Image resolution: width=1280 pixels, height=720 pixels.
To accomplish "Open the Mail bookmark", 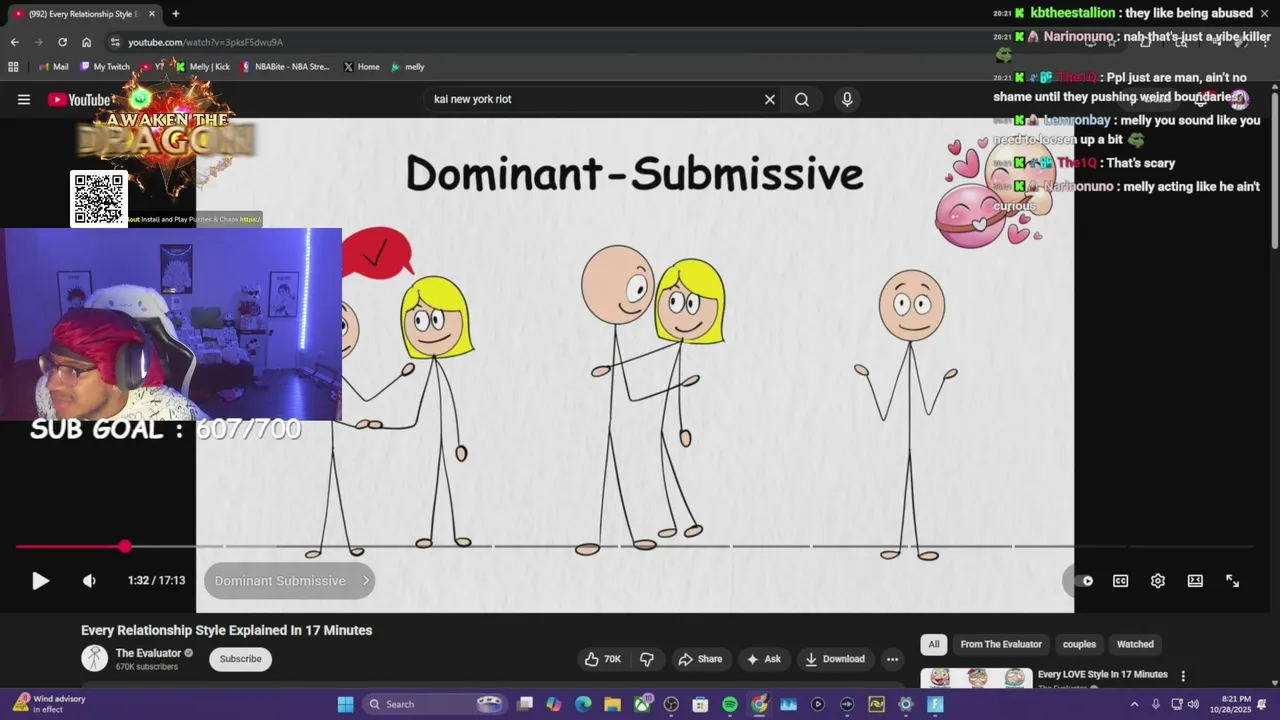I will click(53, 67).
